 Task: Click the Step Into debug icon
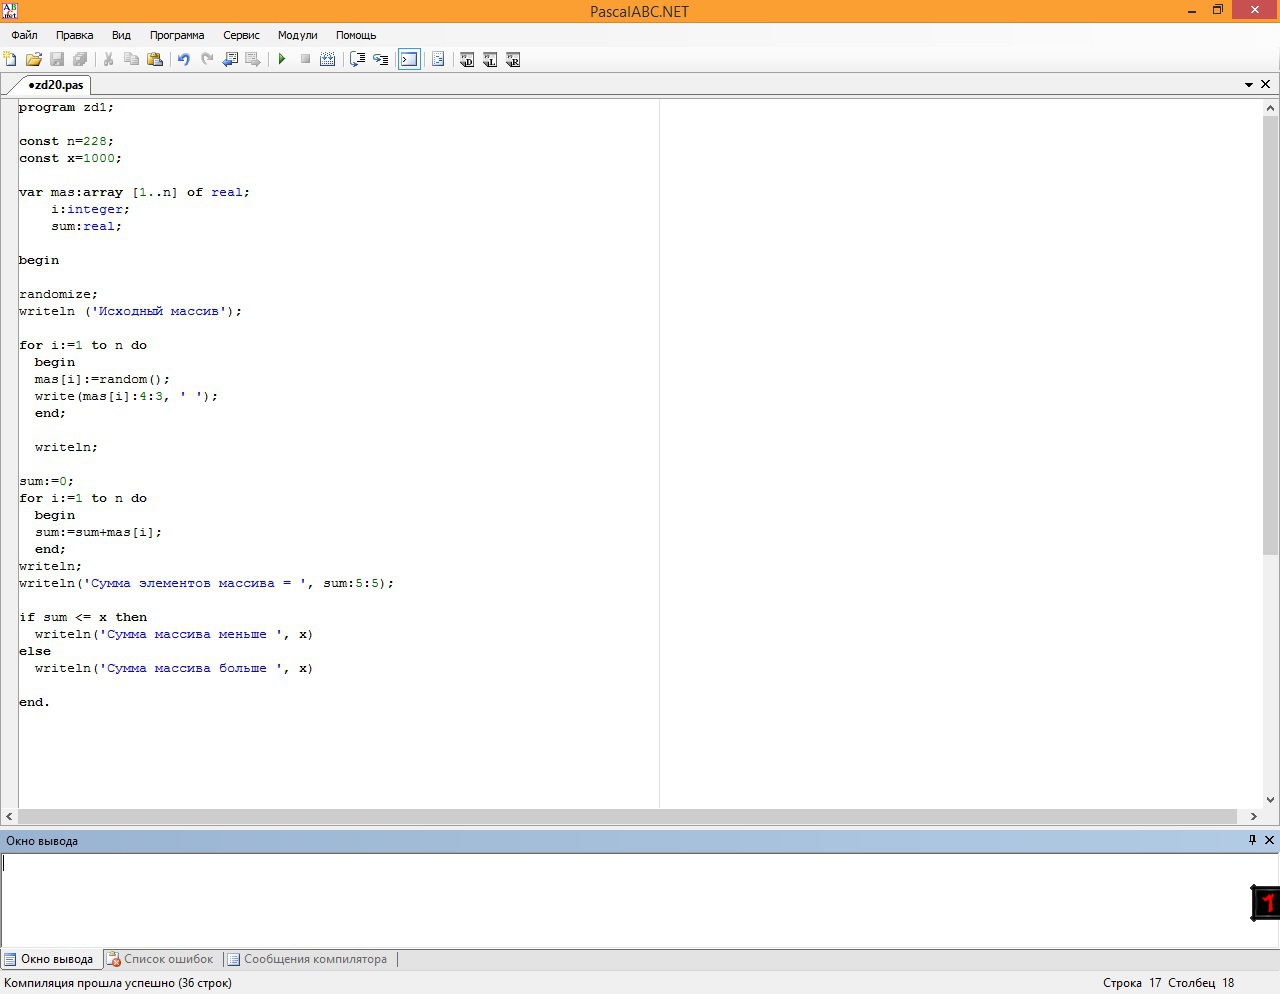coord(380,60)
